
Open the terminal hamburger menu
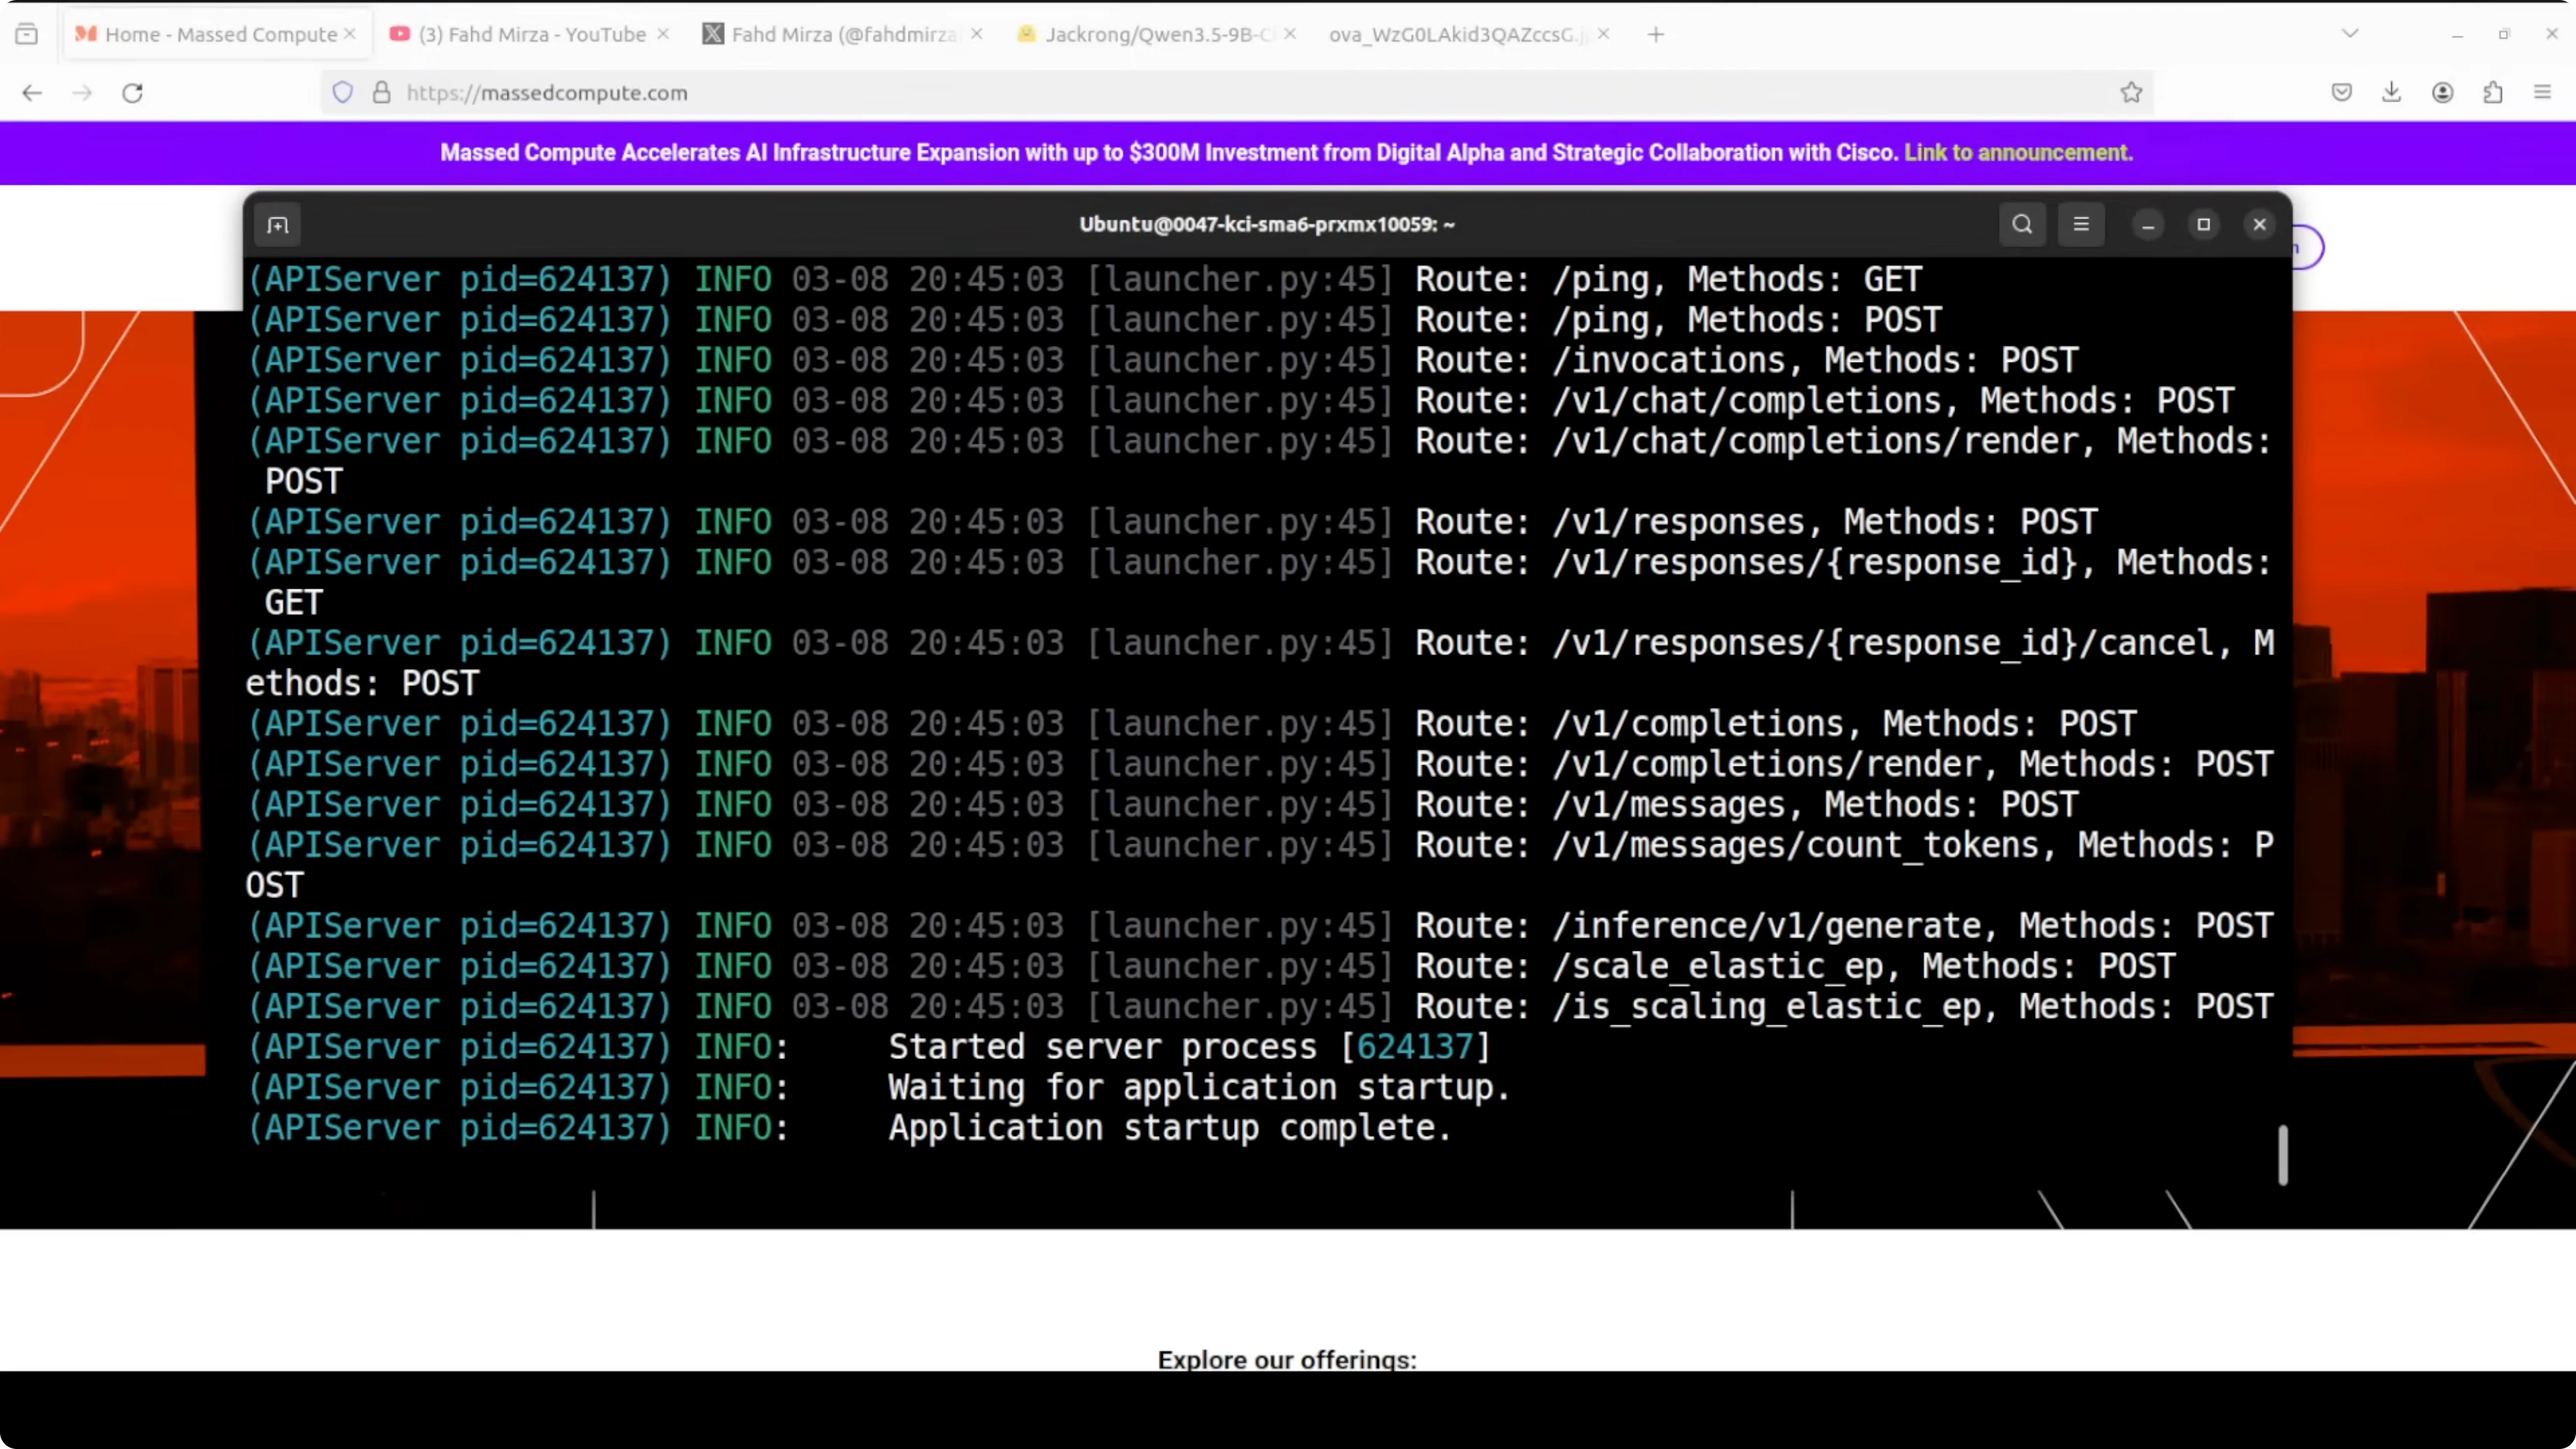coord(2081,224)
